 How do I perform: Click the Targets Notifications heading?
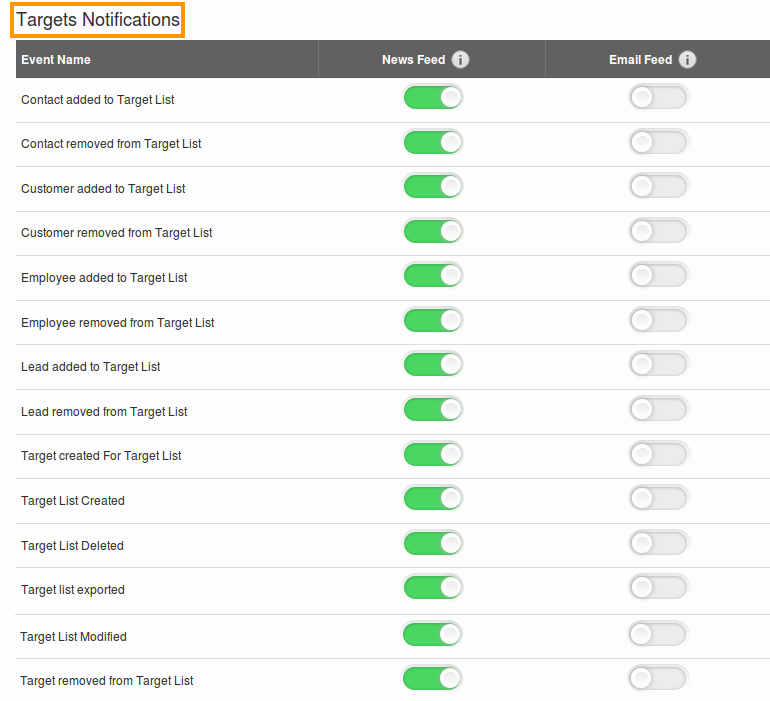(x=98, y=20)
